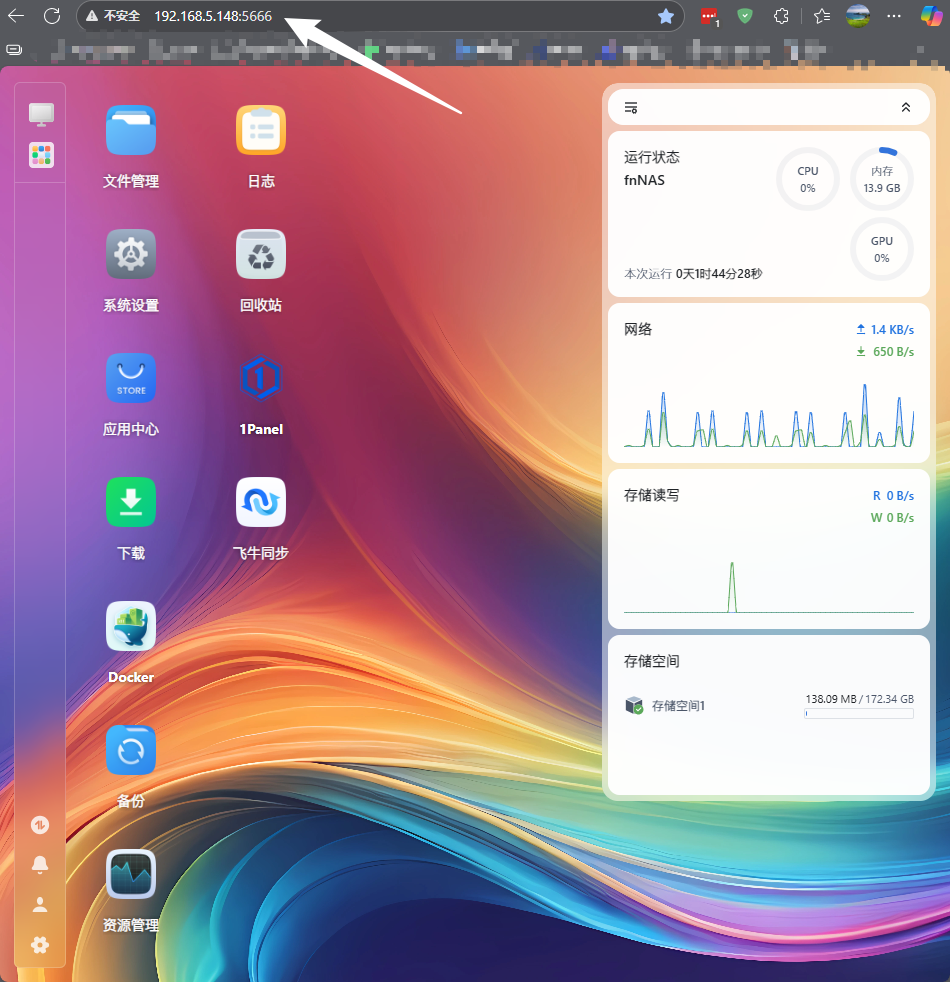The height and width of the screenshot is (982, 950).
Task: Click the sidebar desktop monitor icon
Action: [41, 114]
